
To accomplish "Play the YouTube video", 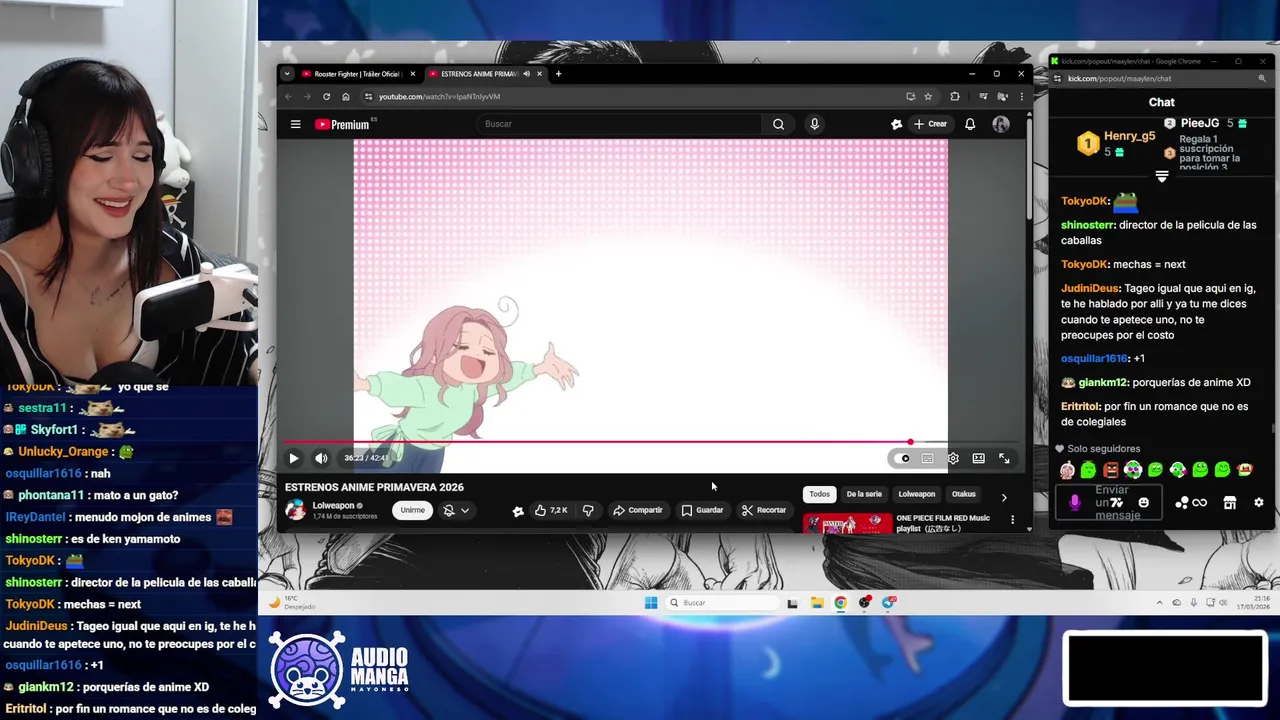I will click(x=294, y=458).
